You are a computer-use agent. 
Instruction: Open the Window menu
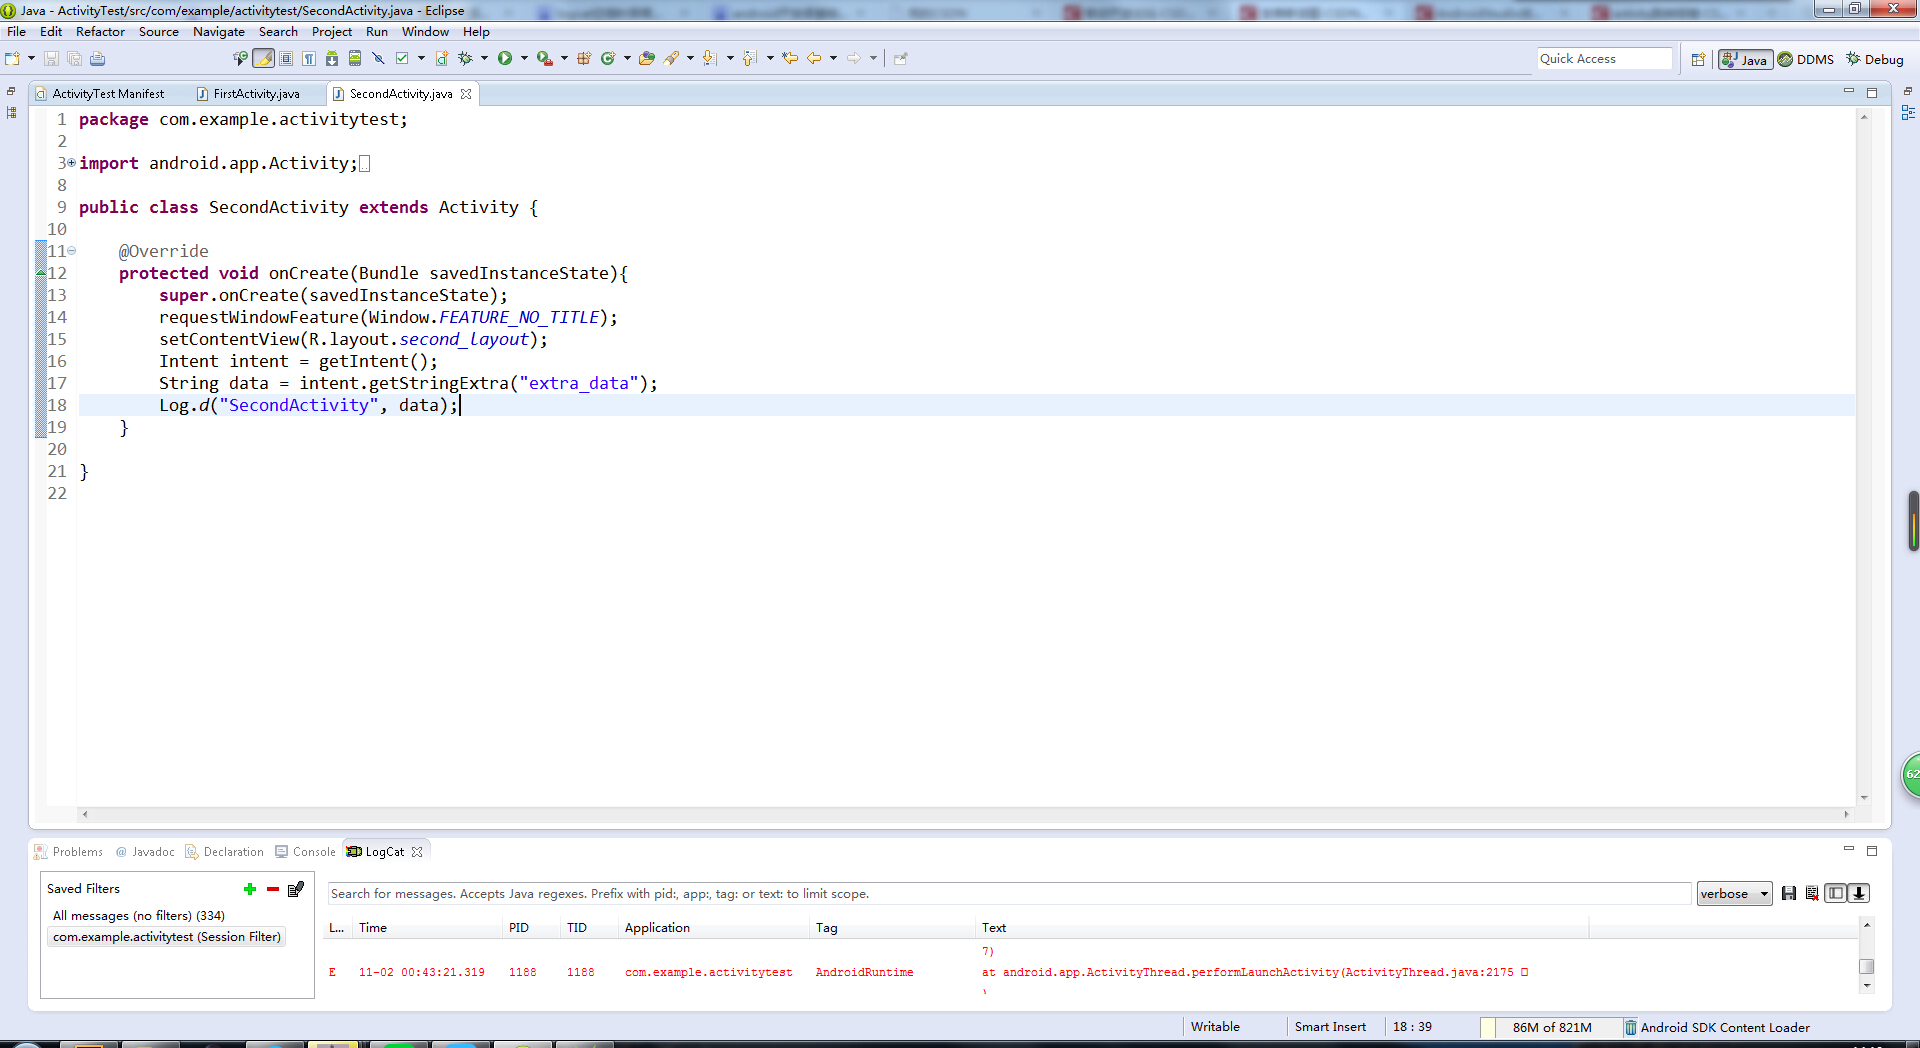(425, 32)
